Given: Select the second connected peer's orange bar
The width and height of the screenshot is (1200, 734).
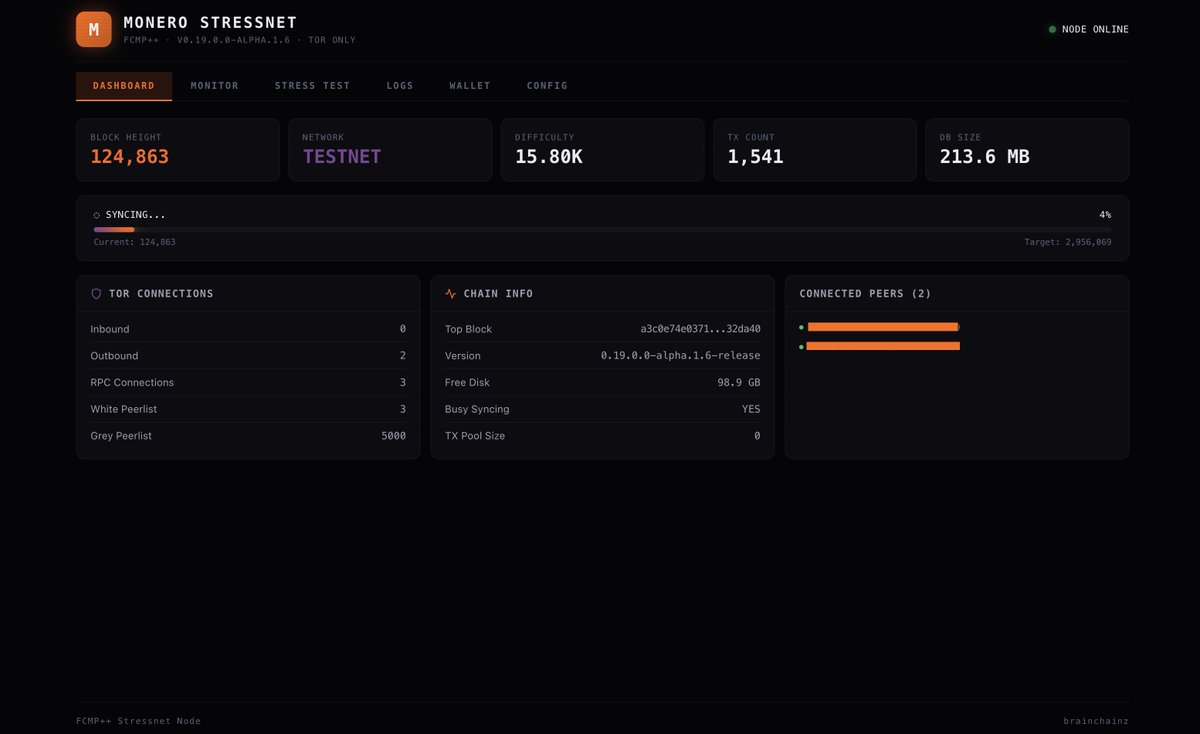Looking at the screenshot, I should pyautogui.click(x=883, y=346).
